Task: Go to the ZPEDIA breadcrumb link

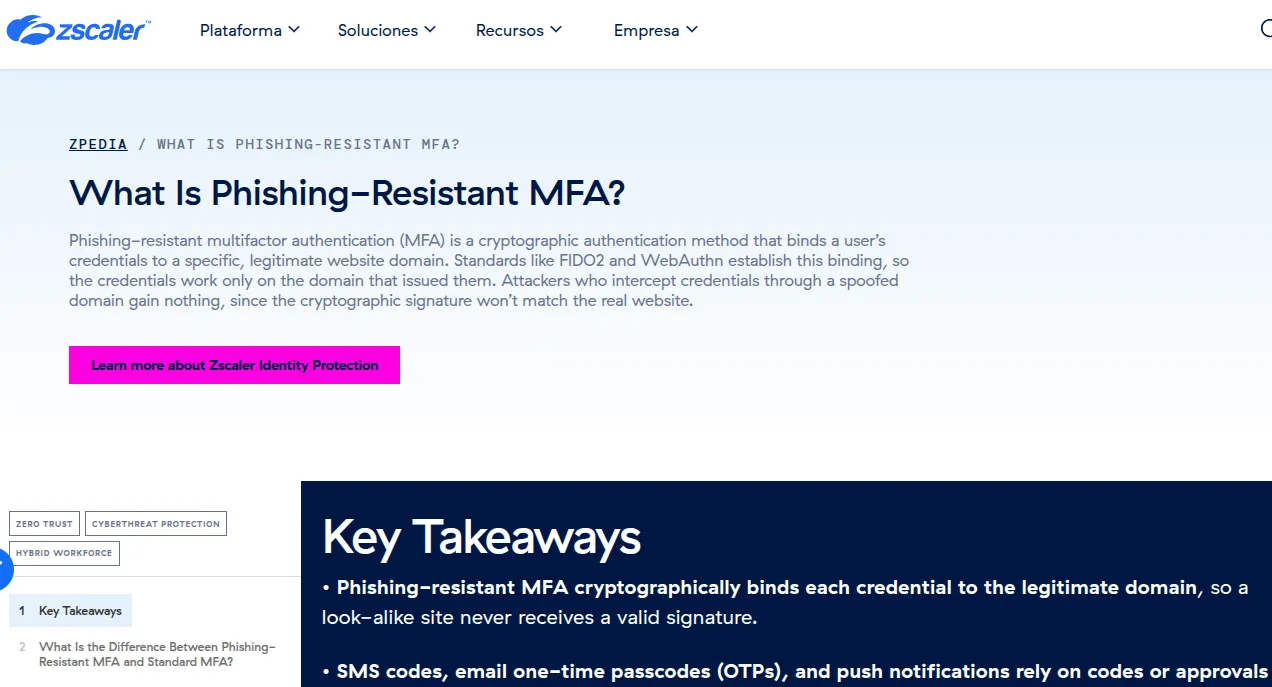Action: coord(98,144)
